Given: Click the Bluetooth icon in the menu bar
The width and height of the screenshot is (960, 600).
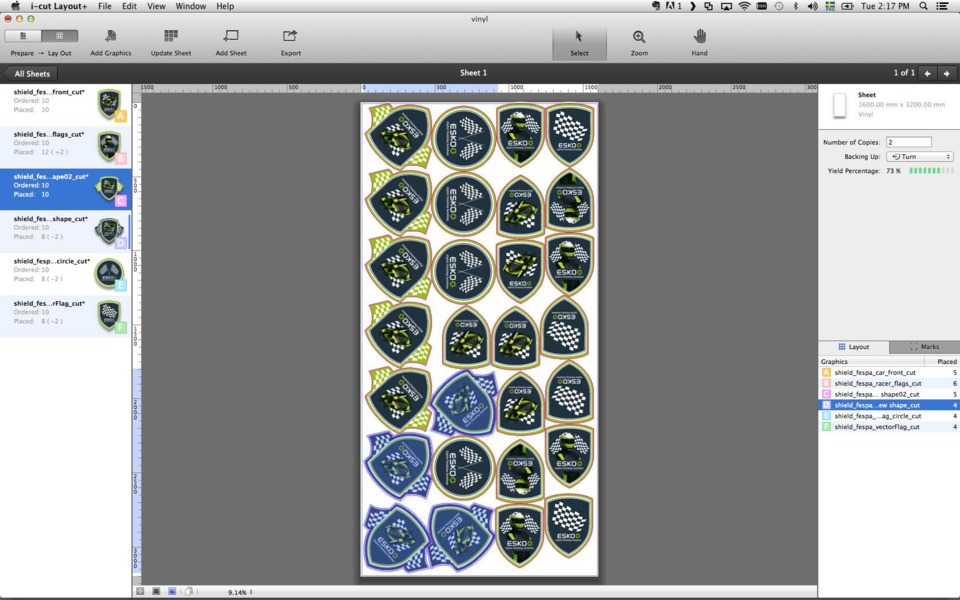Looking at the screenshot, I should tap(795, 6).
